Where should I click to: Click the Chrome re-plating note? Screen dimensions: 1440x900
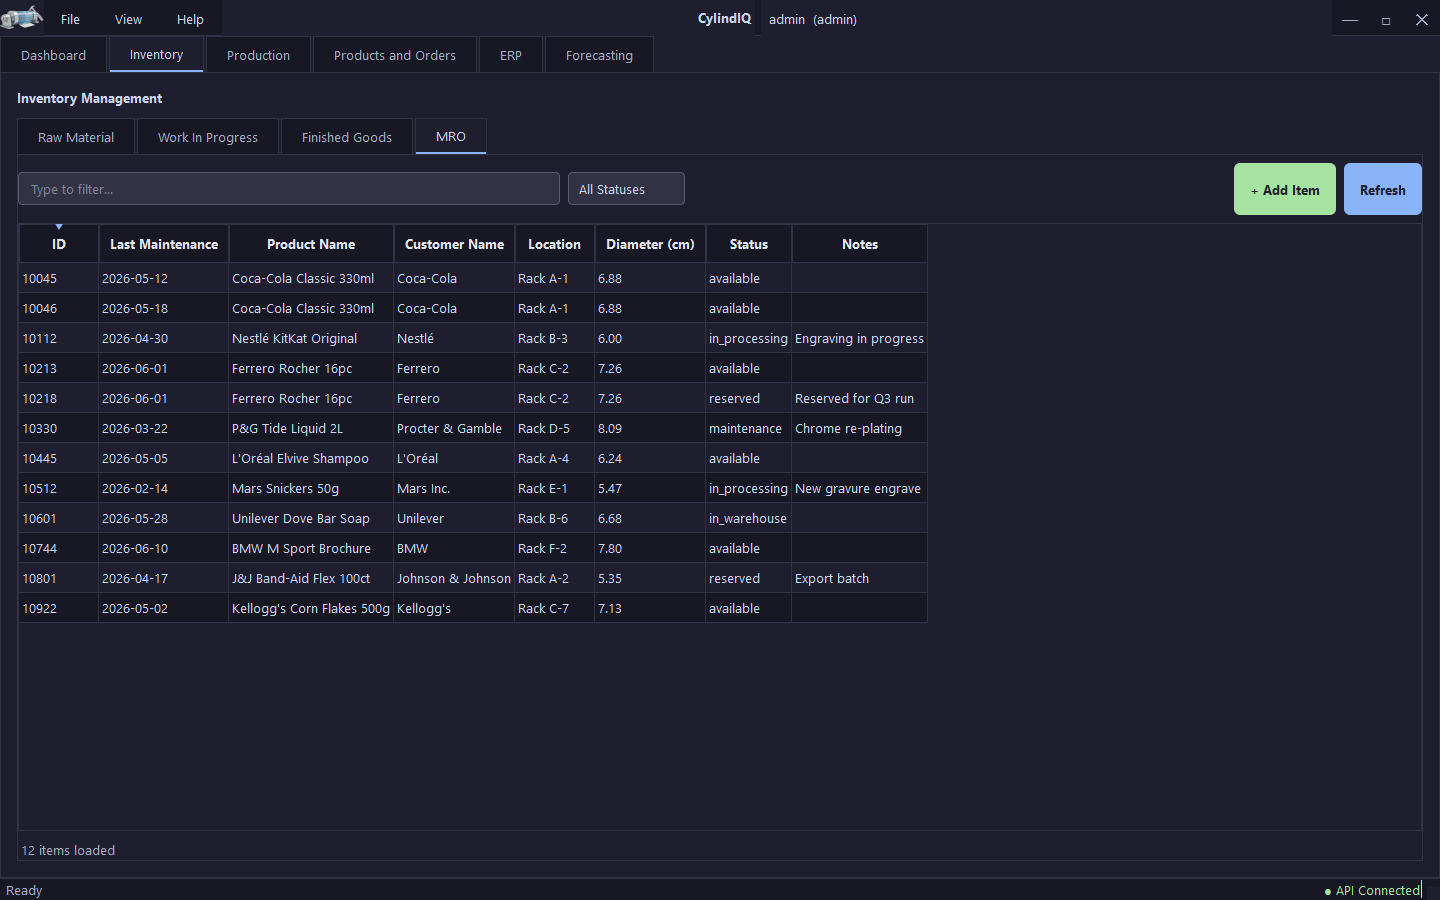pos(859,428)
